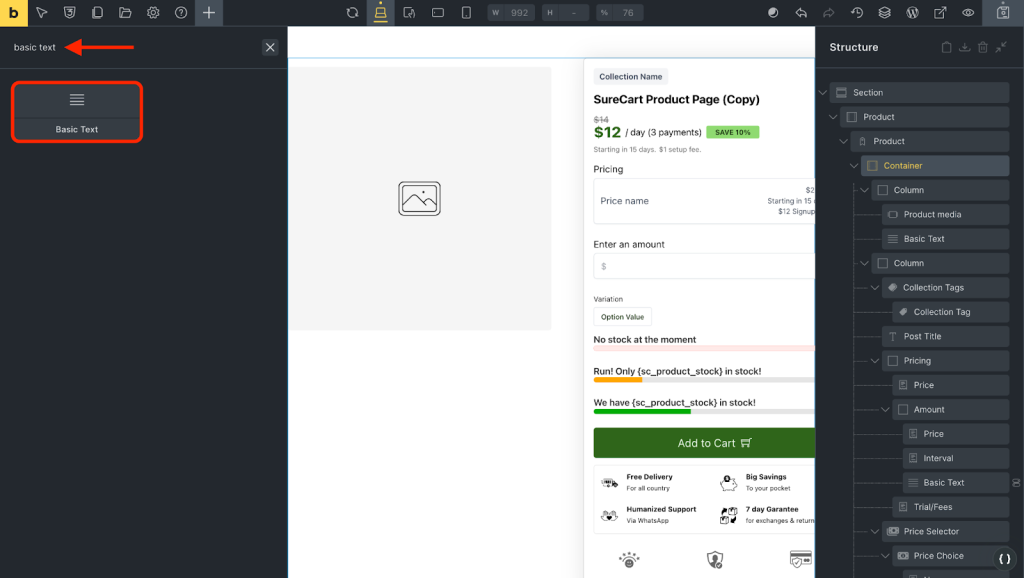The image size is (1024, 578).
Task: Click the undo arrow in the toolbar
Action: pos(801,13)
